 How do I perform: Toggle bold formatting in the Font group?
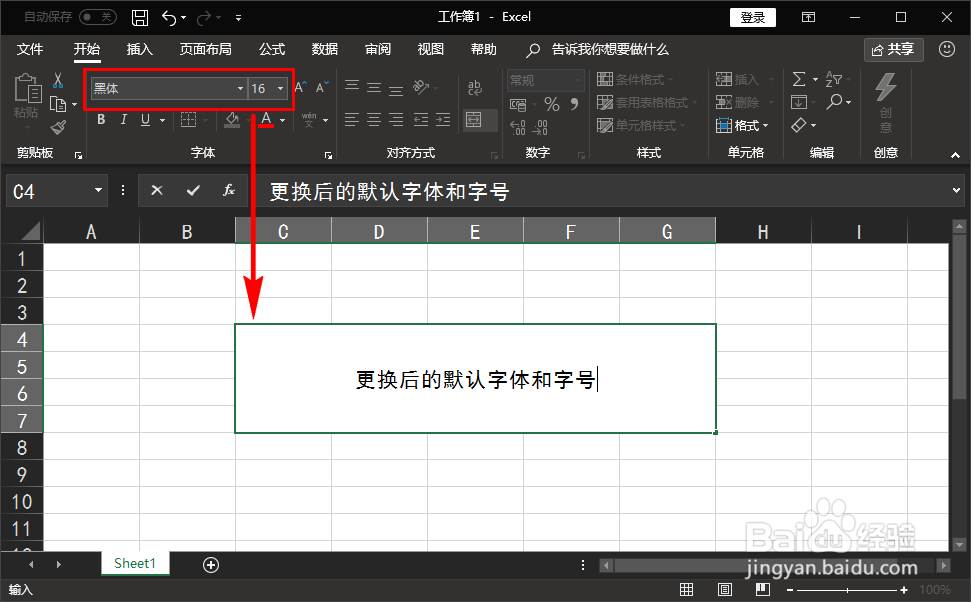100,119
